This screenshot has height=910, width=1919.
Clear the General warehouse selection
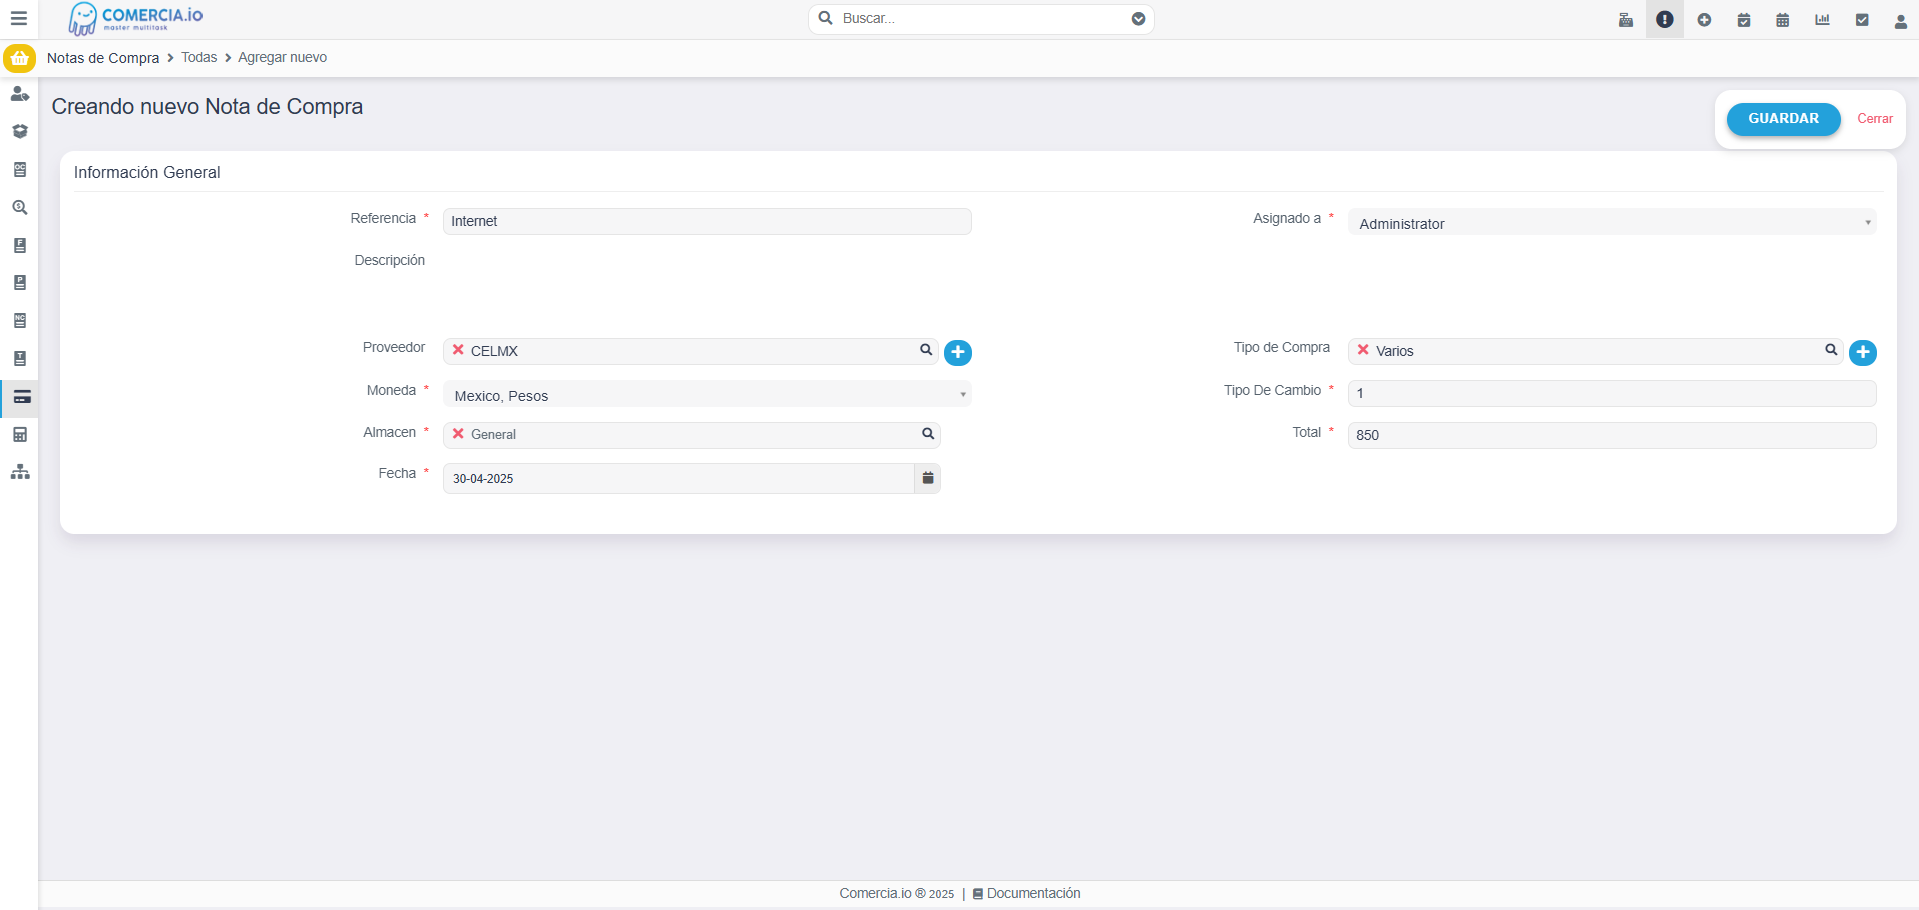(458, 434)
